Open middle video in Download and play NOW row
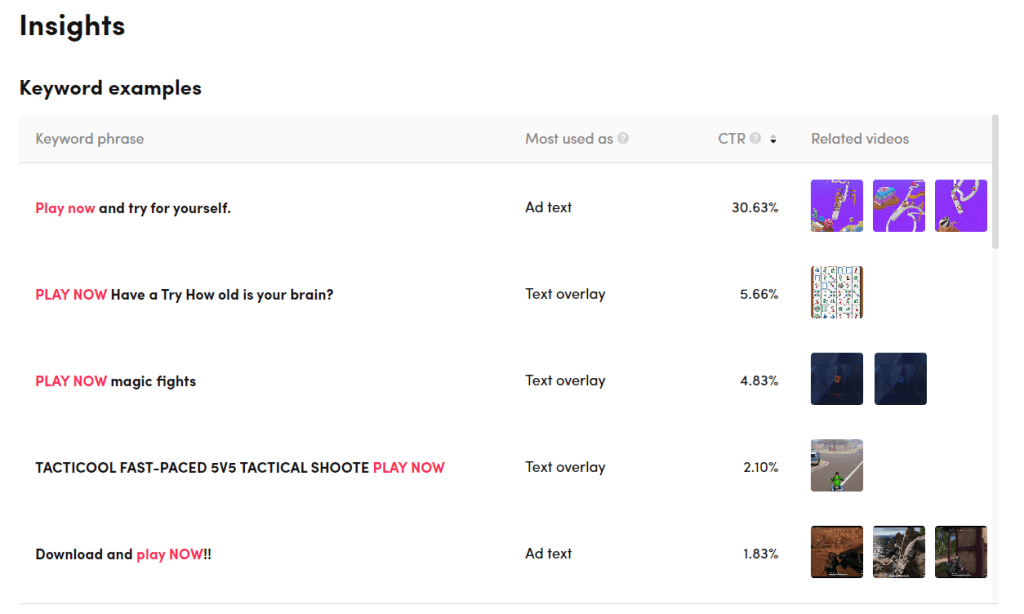The height and width of the screenshot is (614, 1024). (899, 552)
